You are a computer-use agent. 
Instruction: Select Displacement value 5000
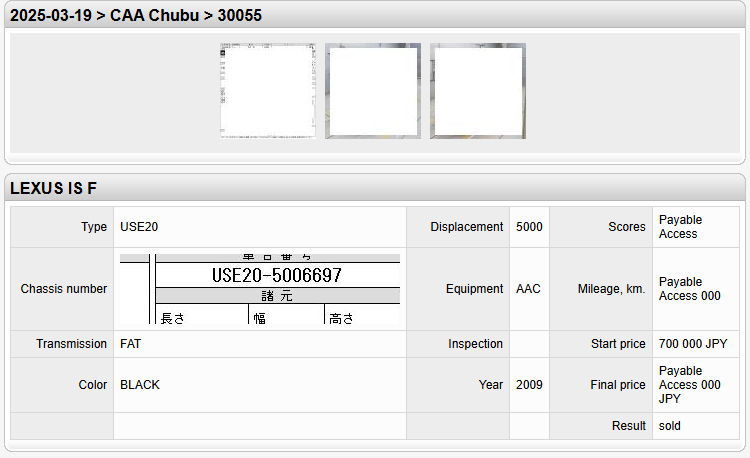(529, 227)
